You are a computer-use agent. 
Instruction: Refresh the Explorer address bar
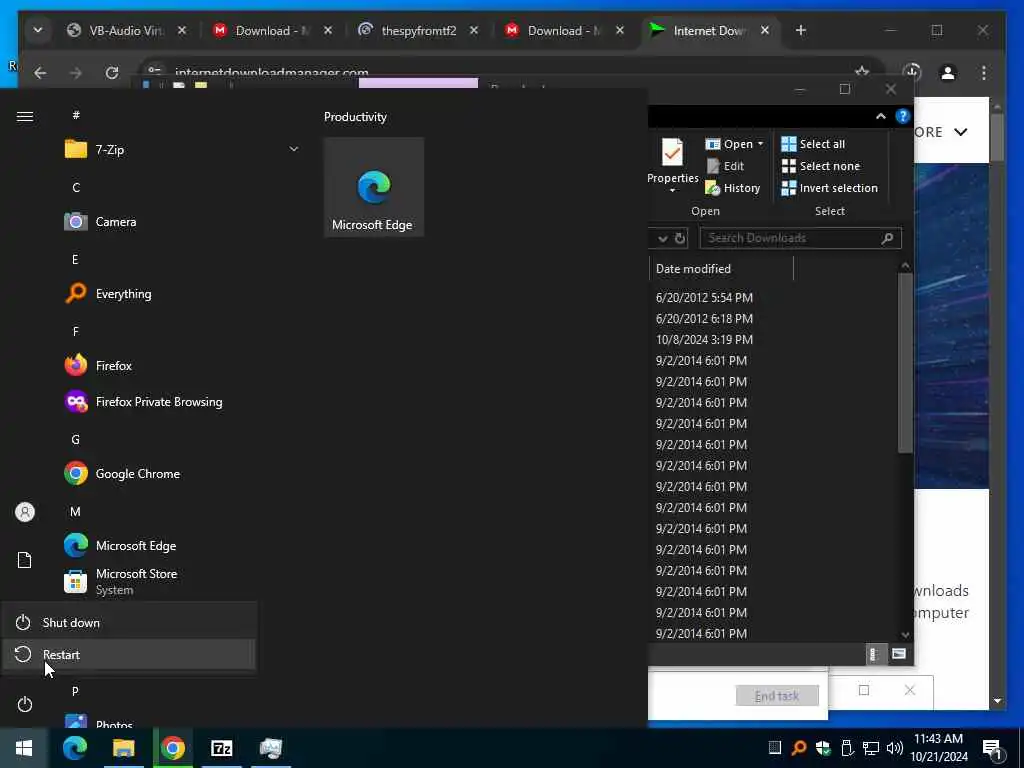point(680,238)
